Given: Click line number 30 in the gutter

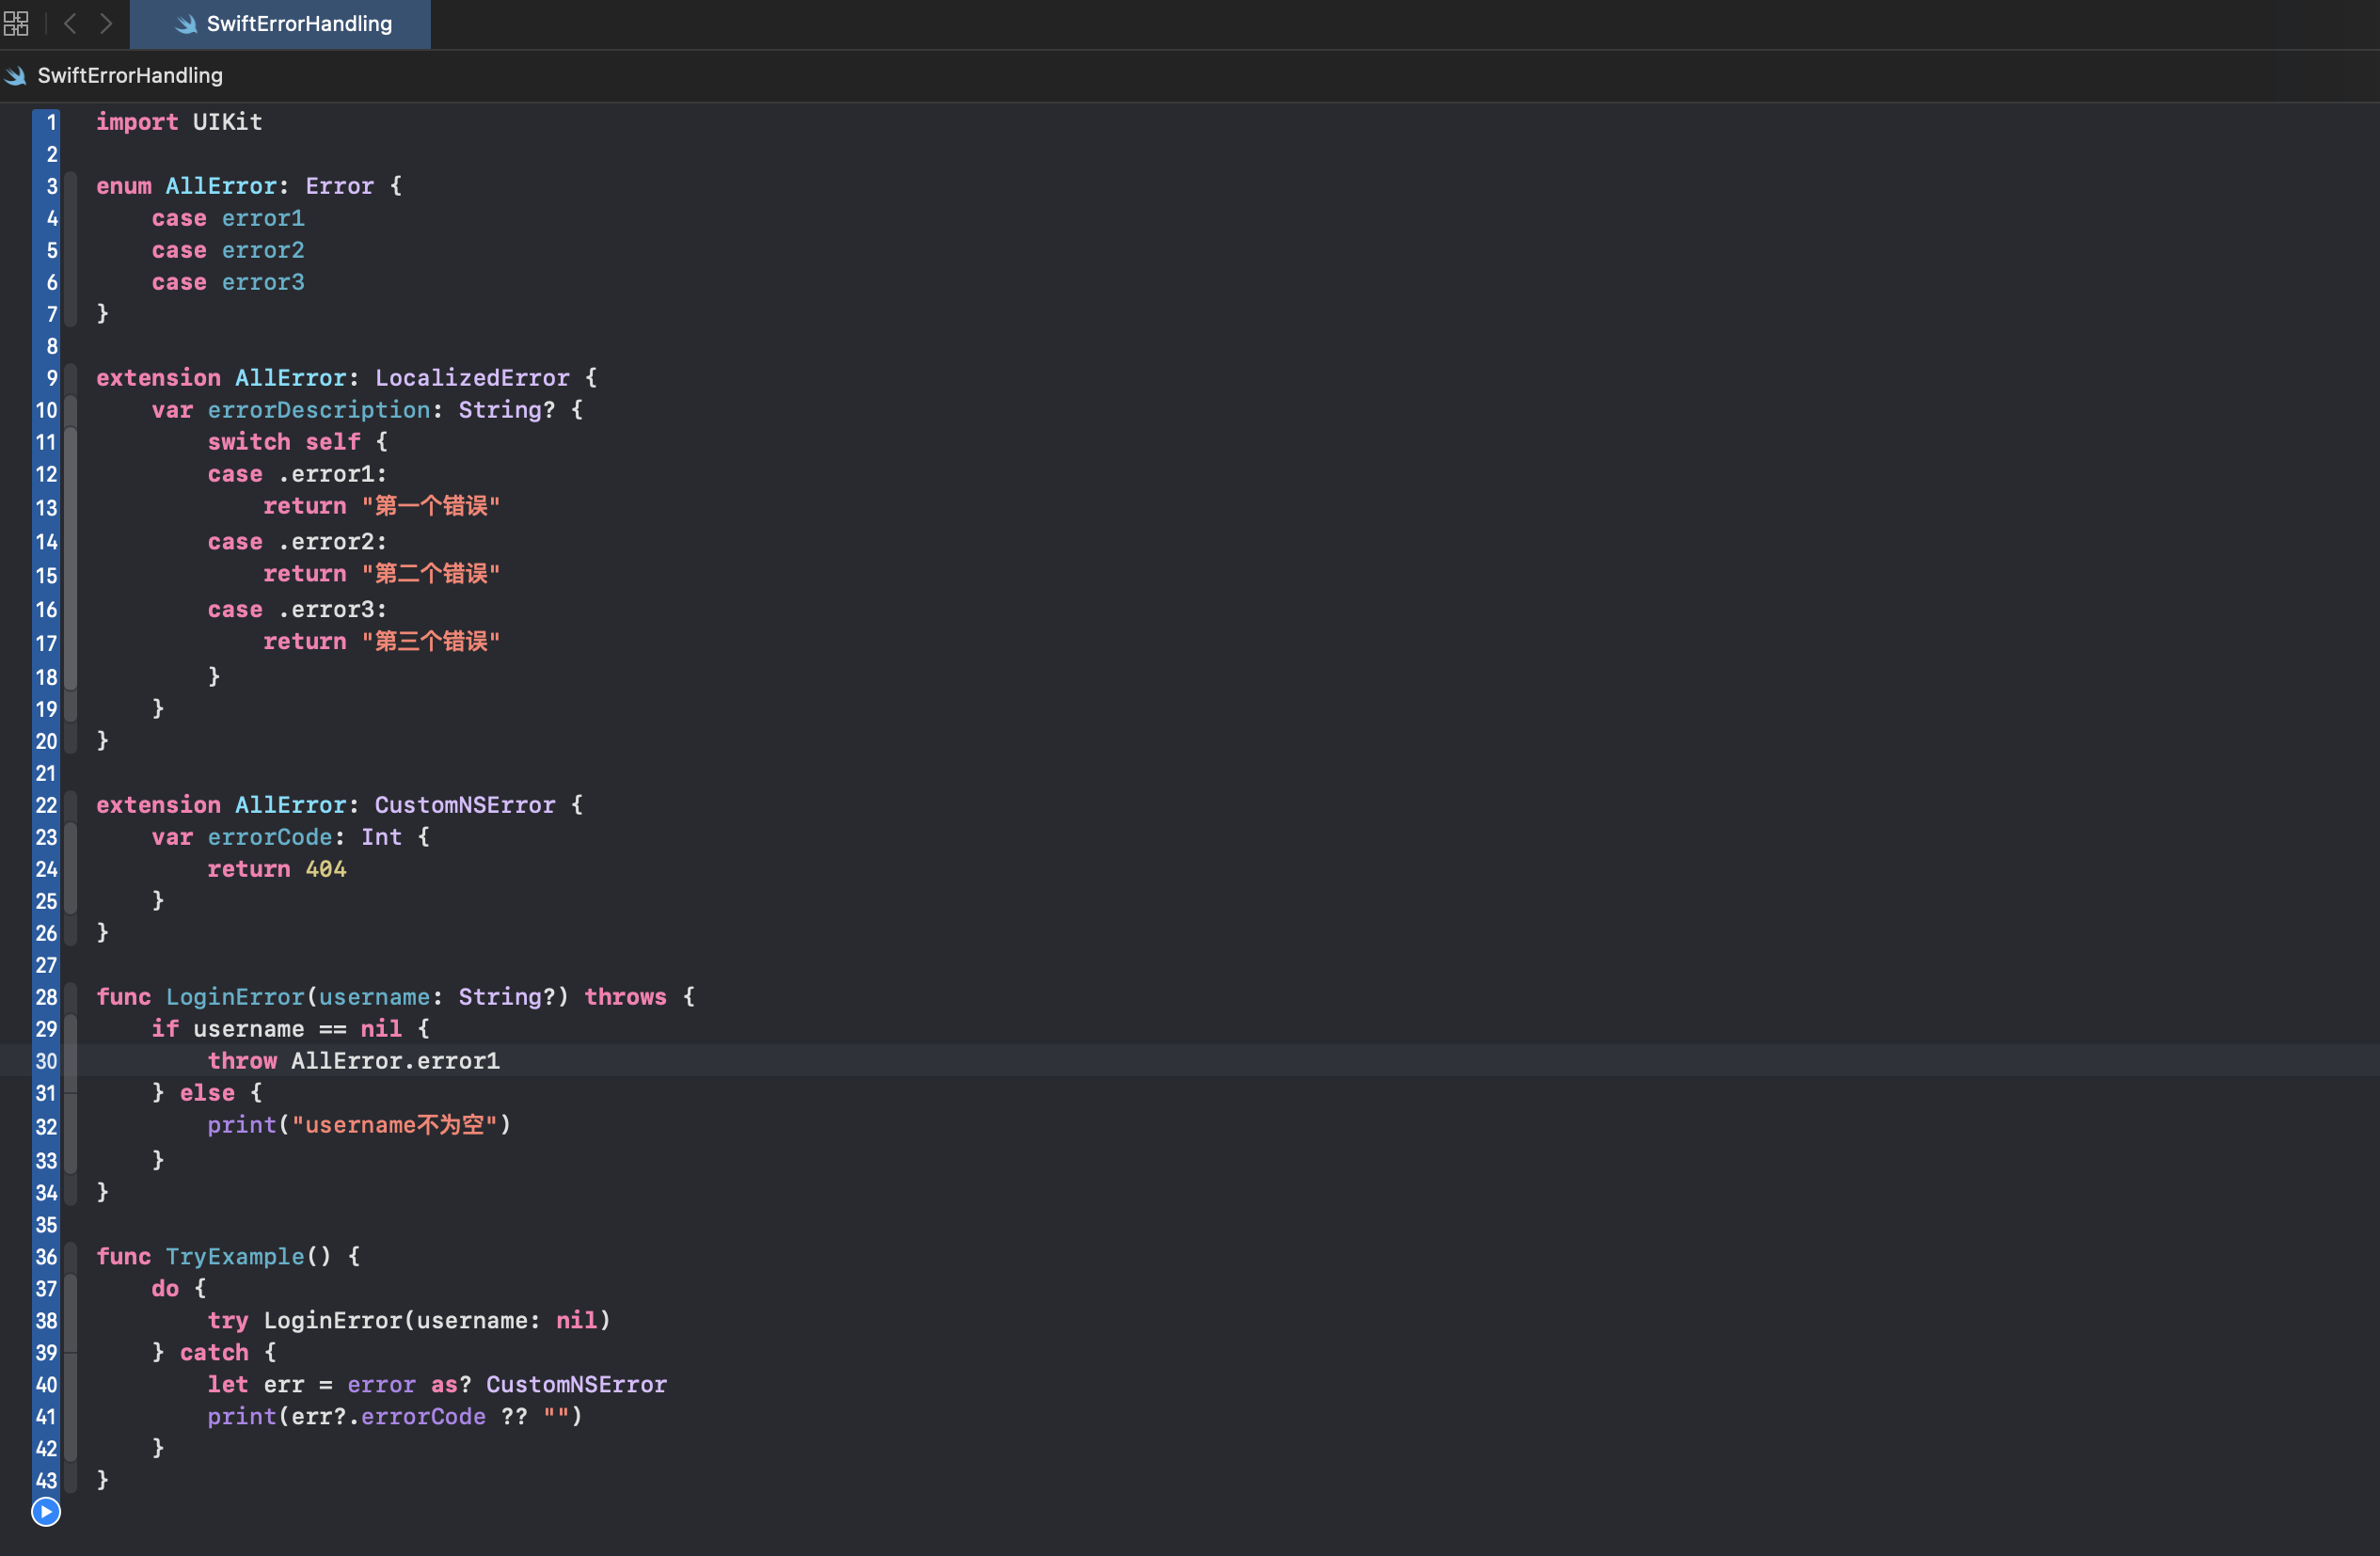Looking at the screenshot, I should (46, 1061).
